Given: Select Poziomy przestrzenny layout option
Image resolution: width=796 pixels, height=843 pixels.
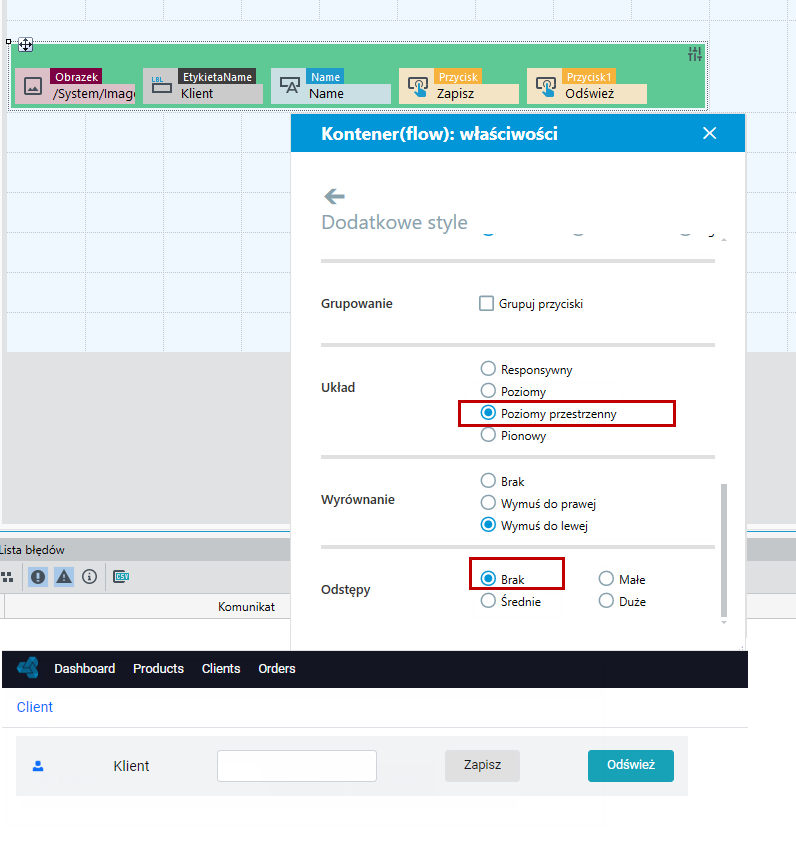Looking at the screenshot, I should [x=488, y=413].
